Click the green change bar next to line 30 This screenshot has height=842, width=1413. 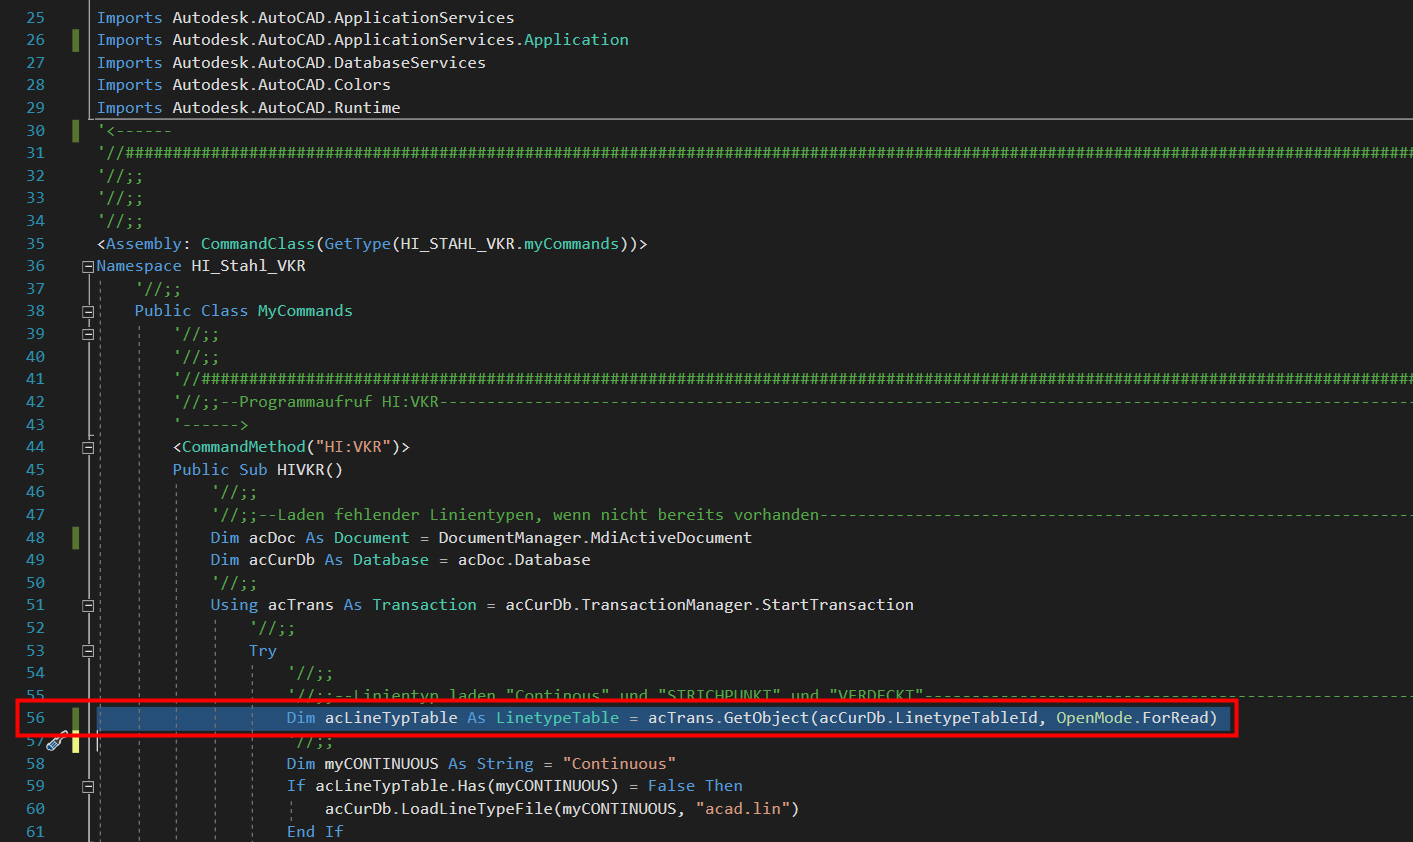75,130
